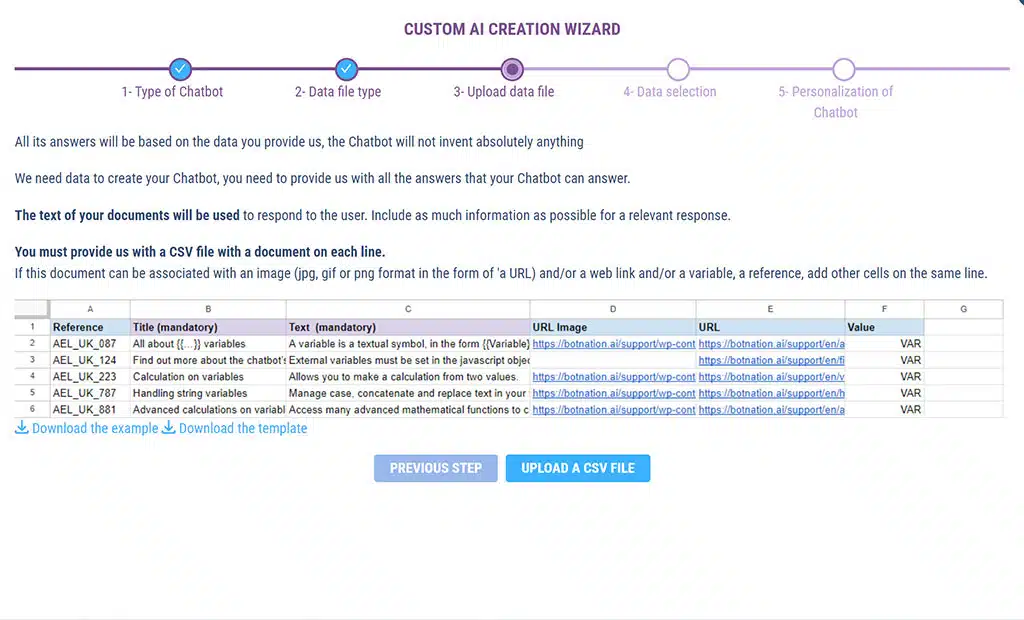Click the completed step 2 checkmark circle

pos(346,69)
